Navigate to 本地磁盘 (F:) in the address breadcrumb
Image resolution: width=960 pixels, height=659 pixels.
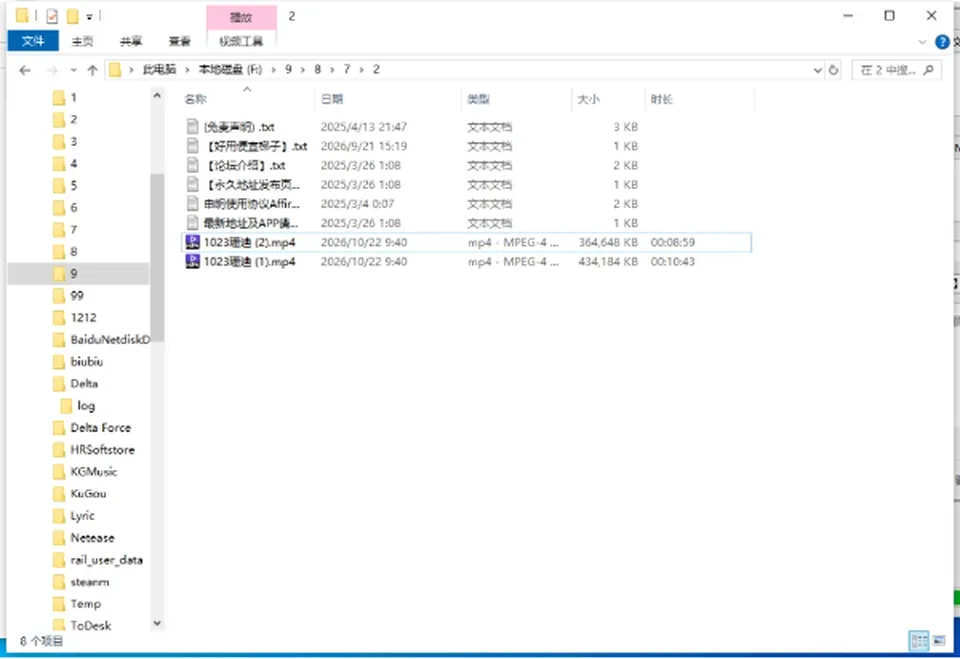[x=230, y=70]
